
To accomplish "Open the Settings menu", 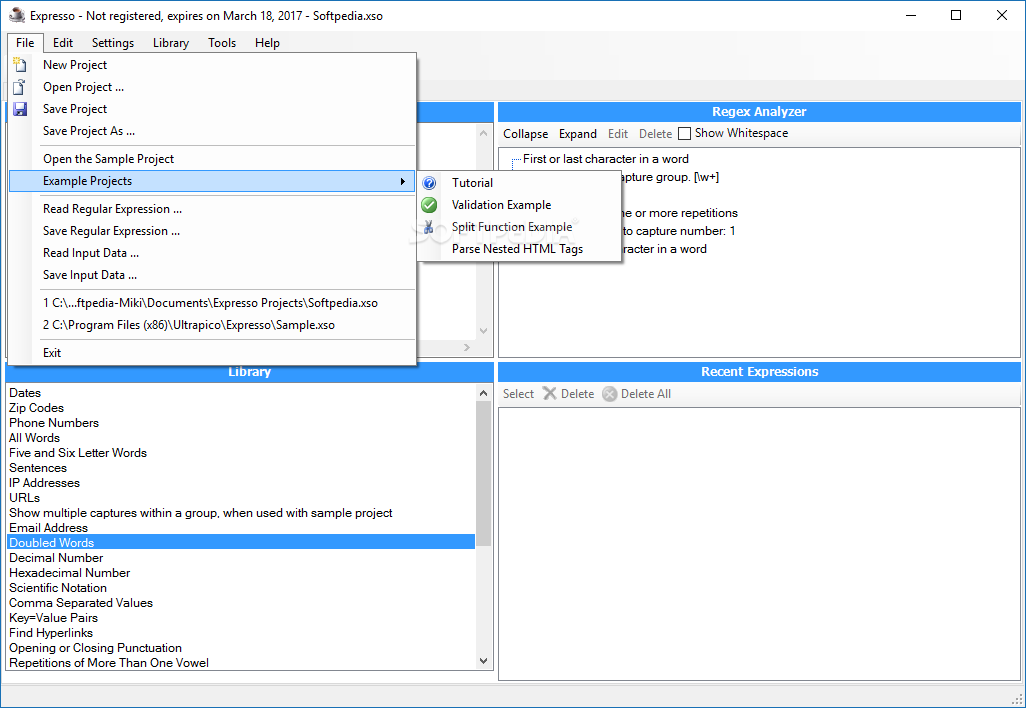I will [x=113, y=43].
